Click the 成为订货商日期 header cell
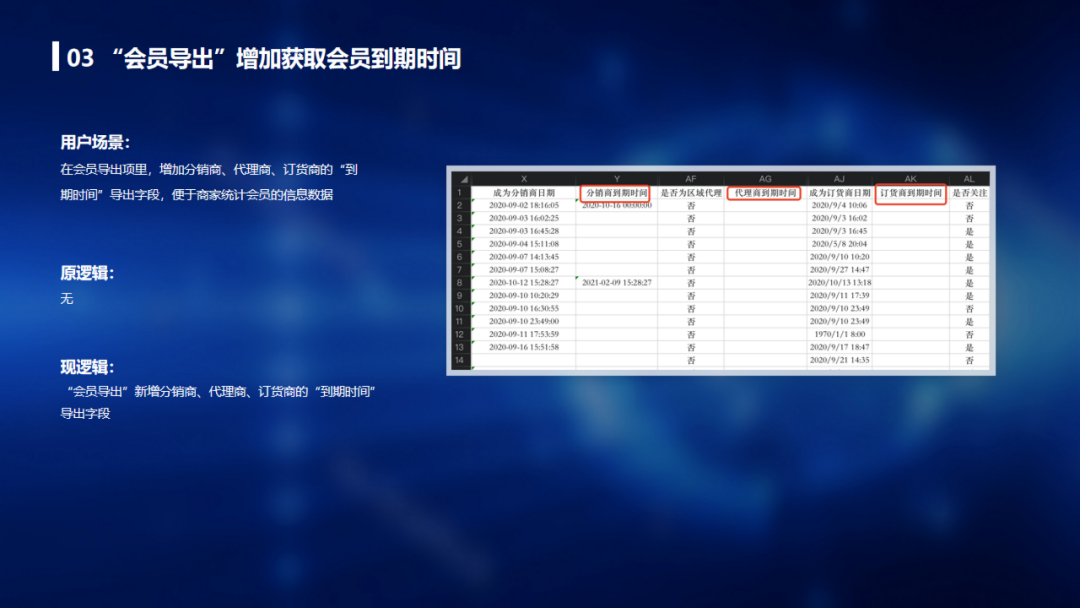This screenshot has width=1080, height=608. (x=839, y=193)
